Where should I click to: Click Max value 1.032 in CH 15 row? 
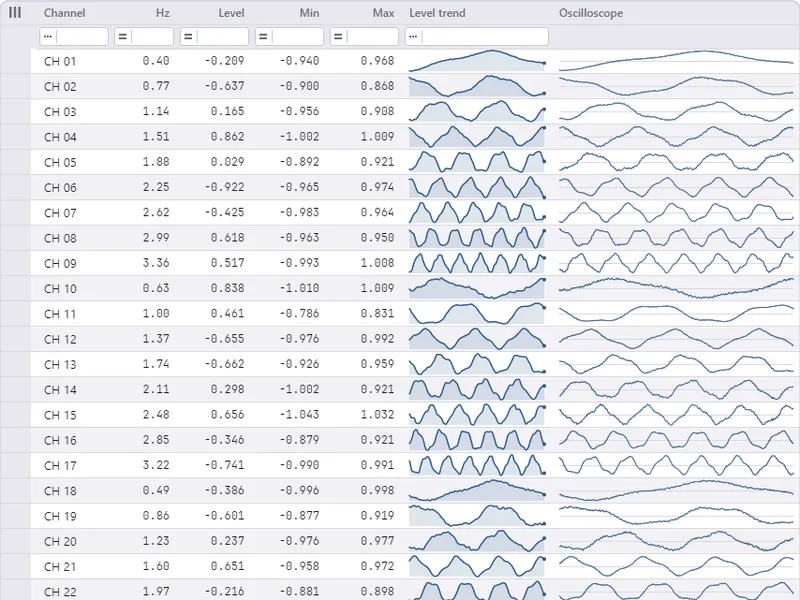coord(378,414)
